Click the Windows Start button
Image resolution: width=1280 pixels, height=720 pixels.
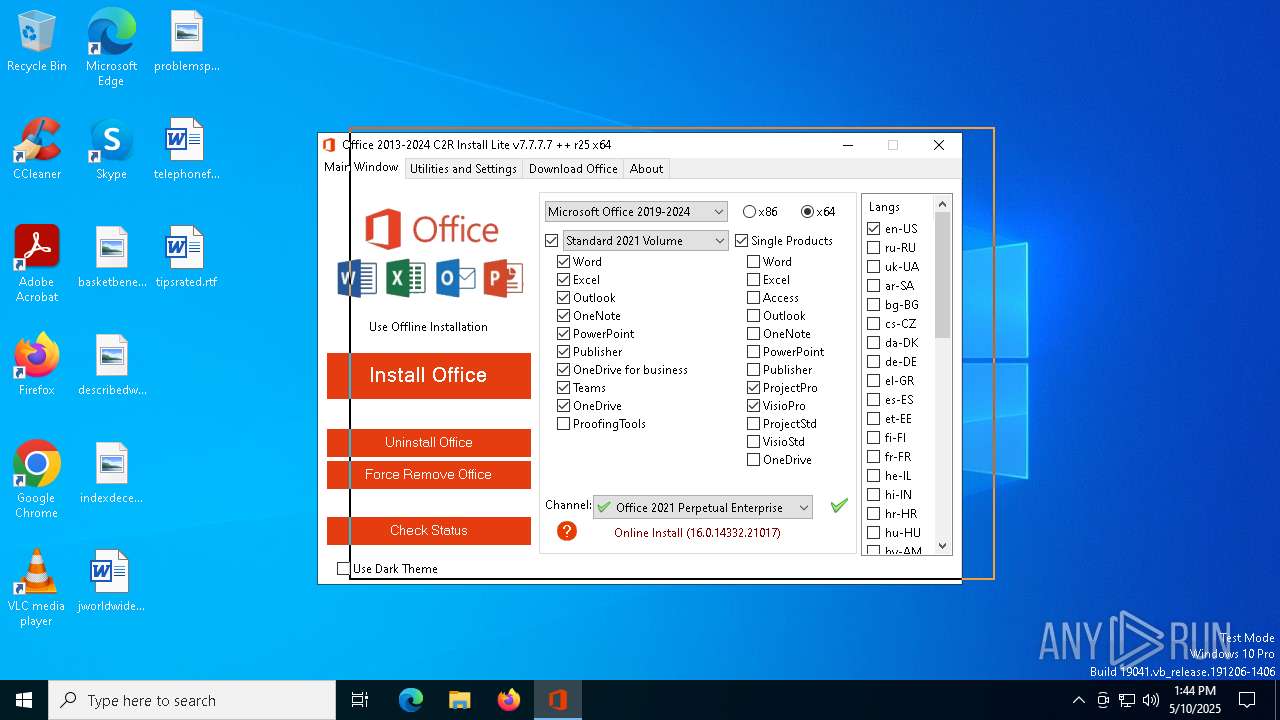coord(24,700)
